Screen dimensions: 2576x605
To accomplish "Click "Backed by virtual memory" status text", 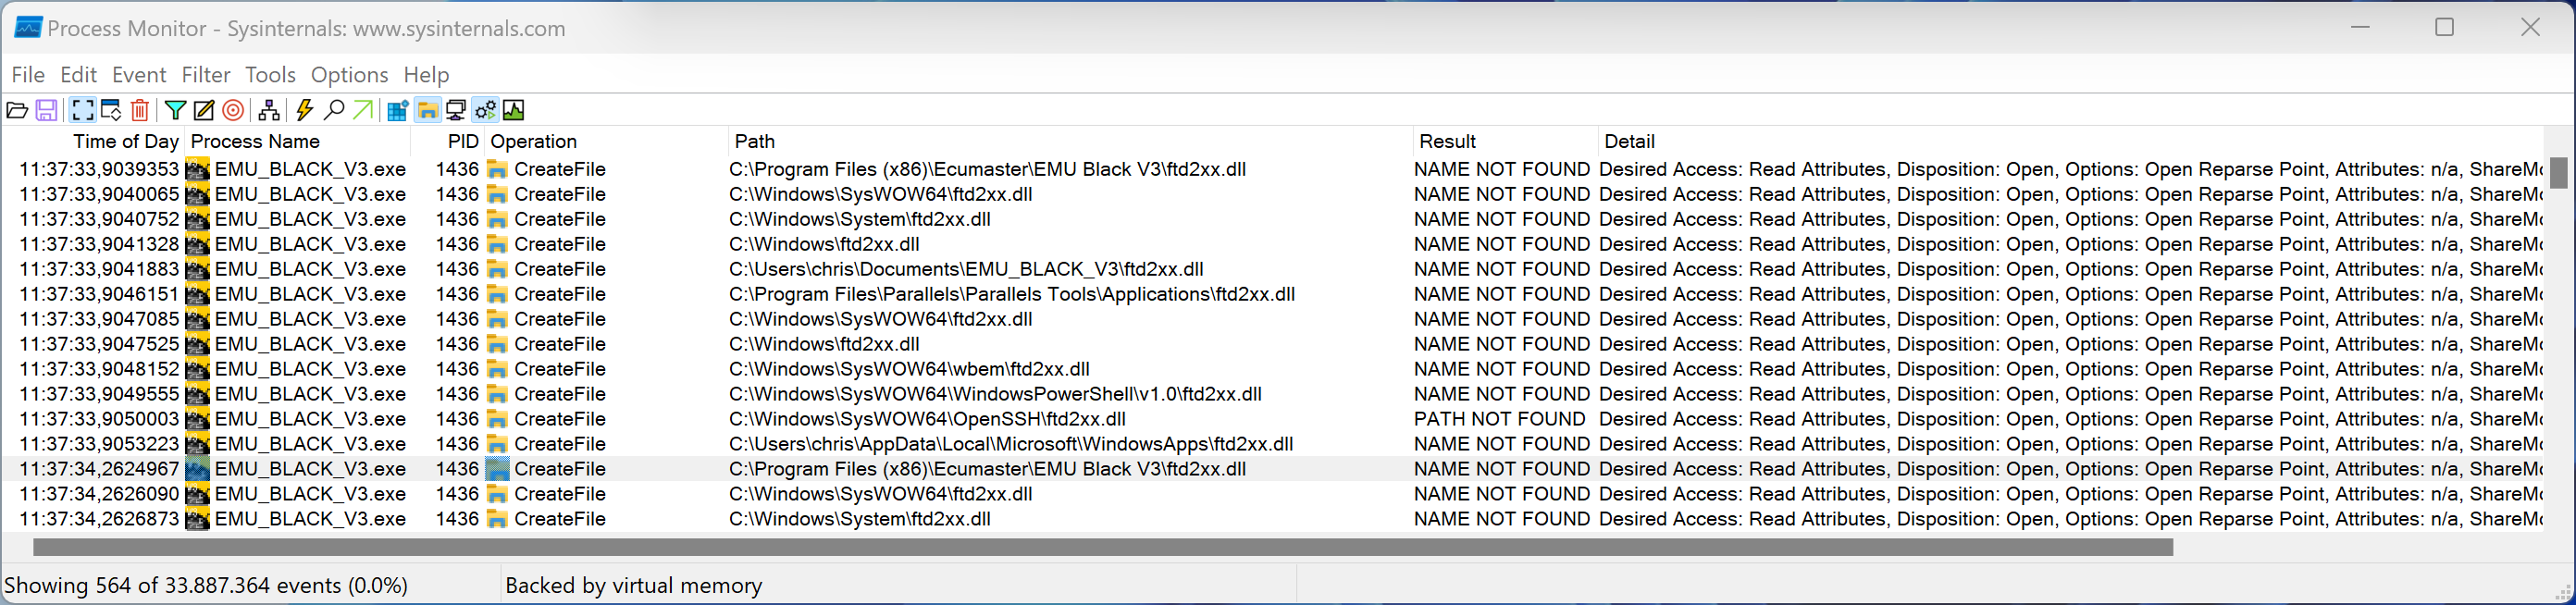I will [633, 586].
